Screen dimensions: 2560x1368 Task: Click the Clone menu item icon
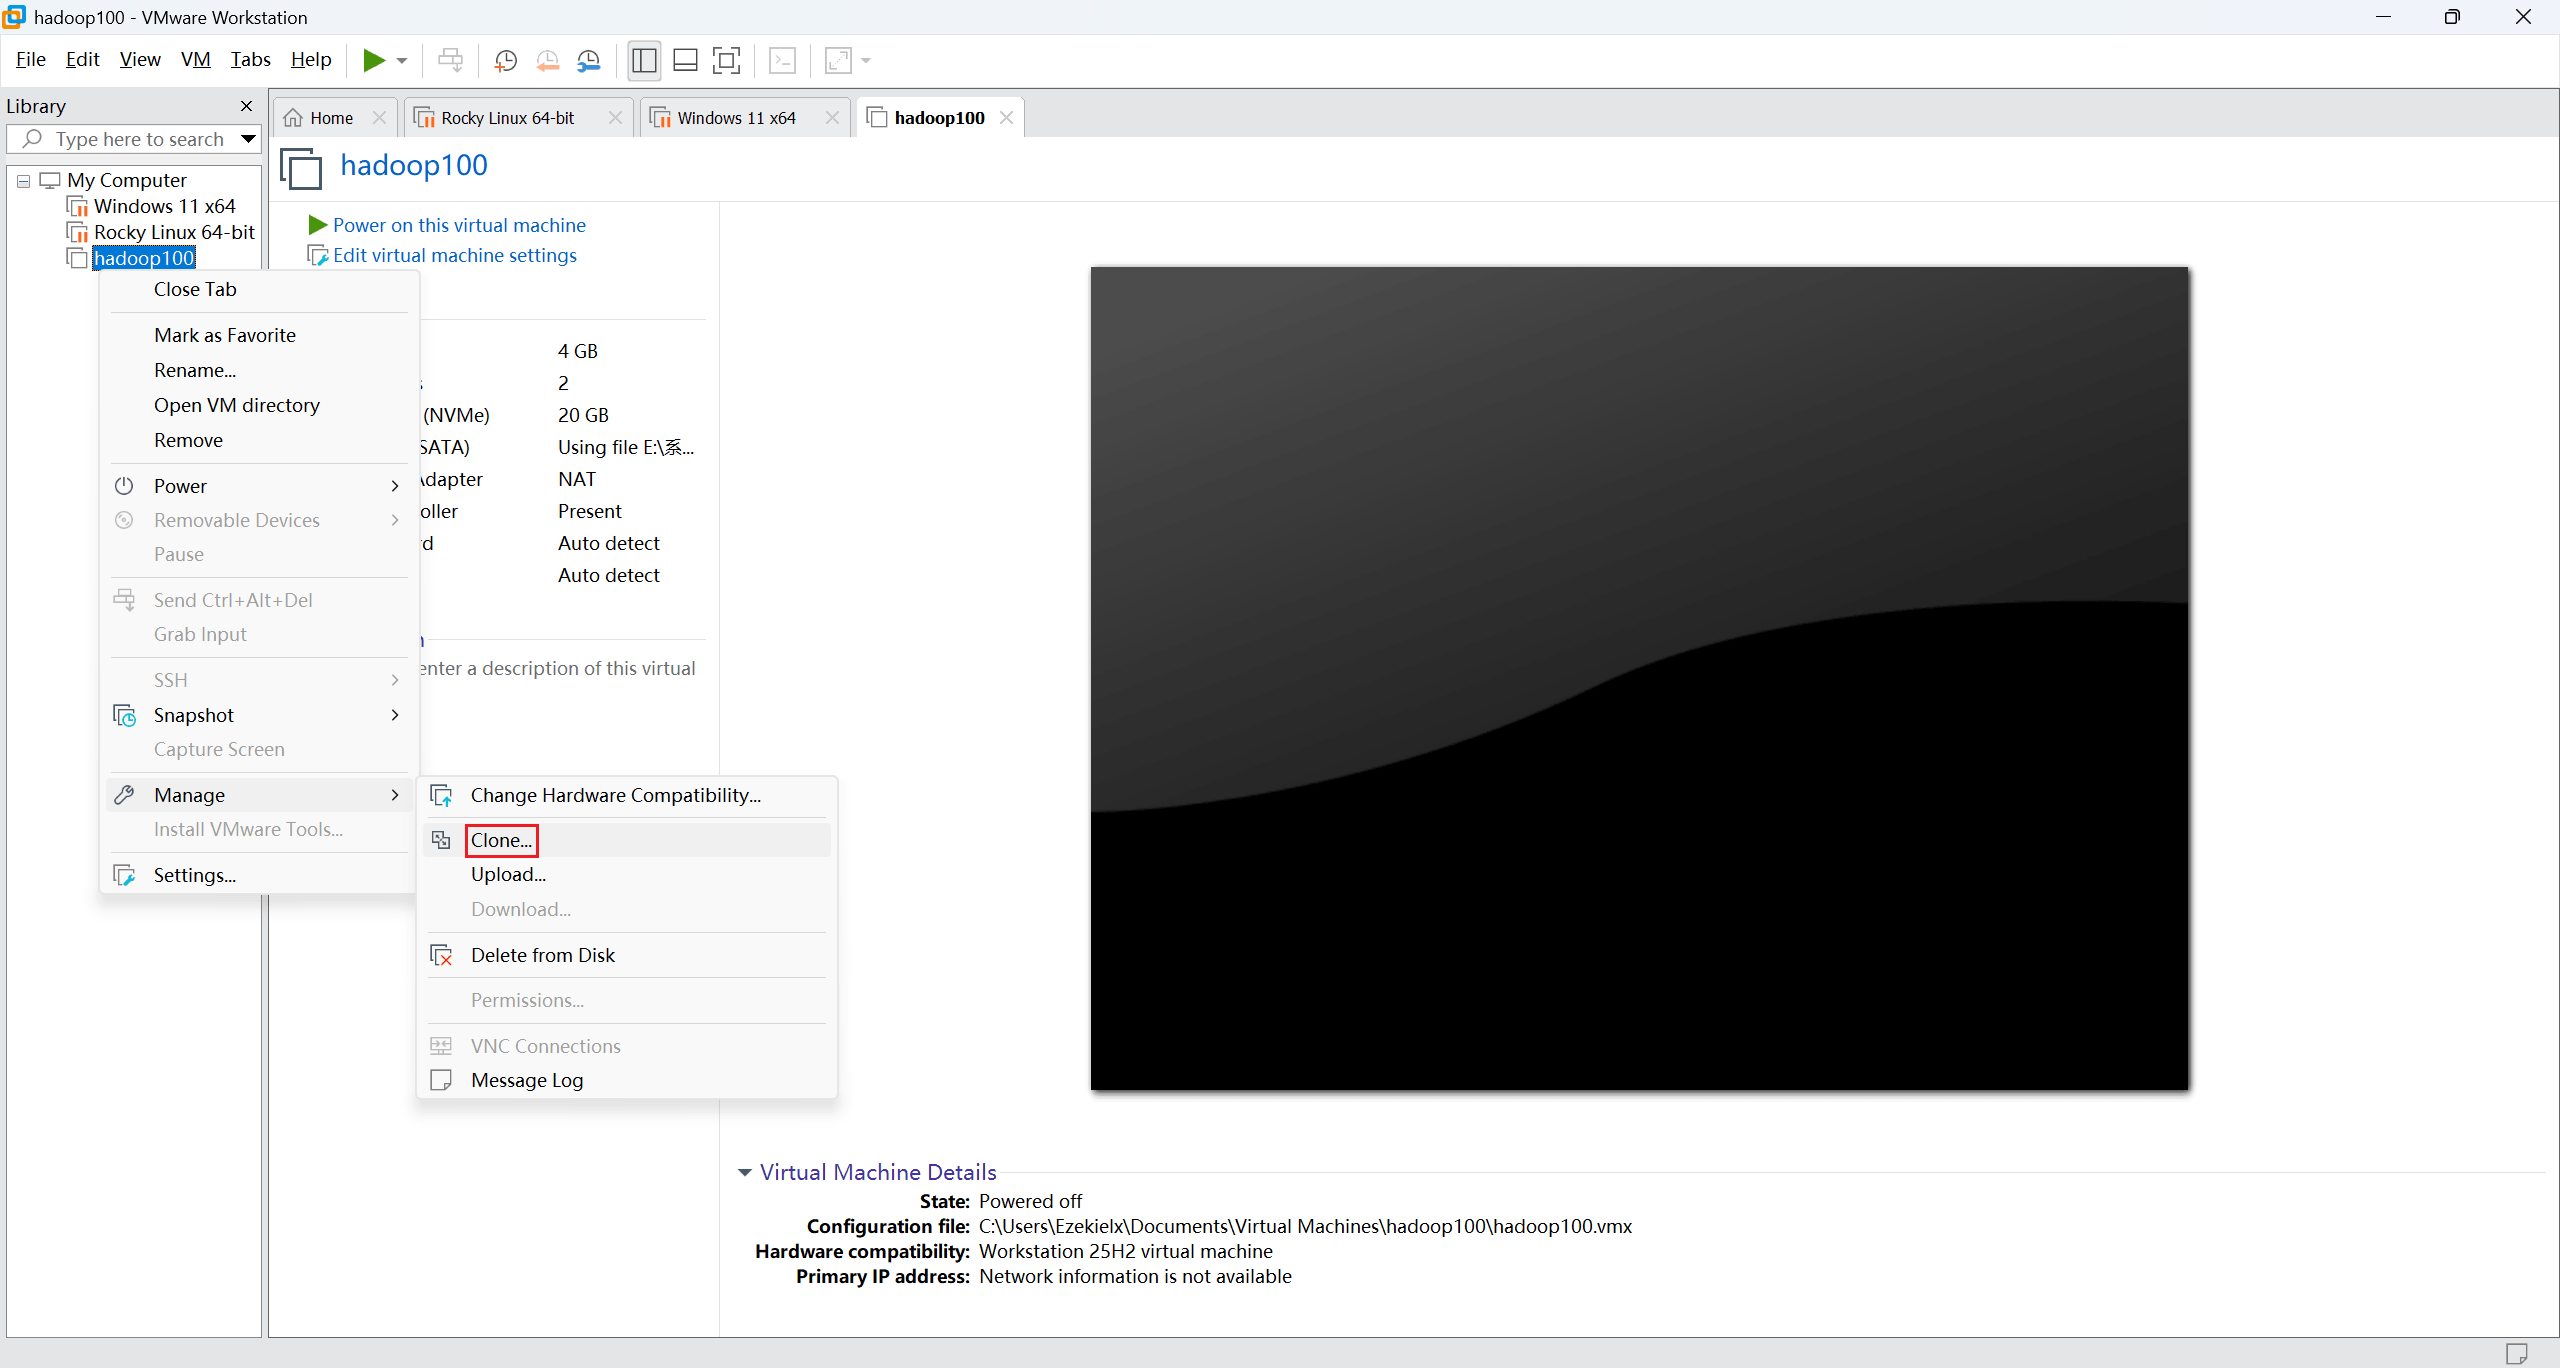point(441,841)
